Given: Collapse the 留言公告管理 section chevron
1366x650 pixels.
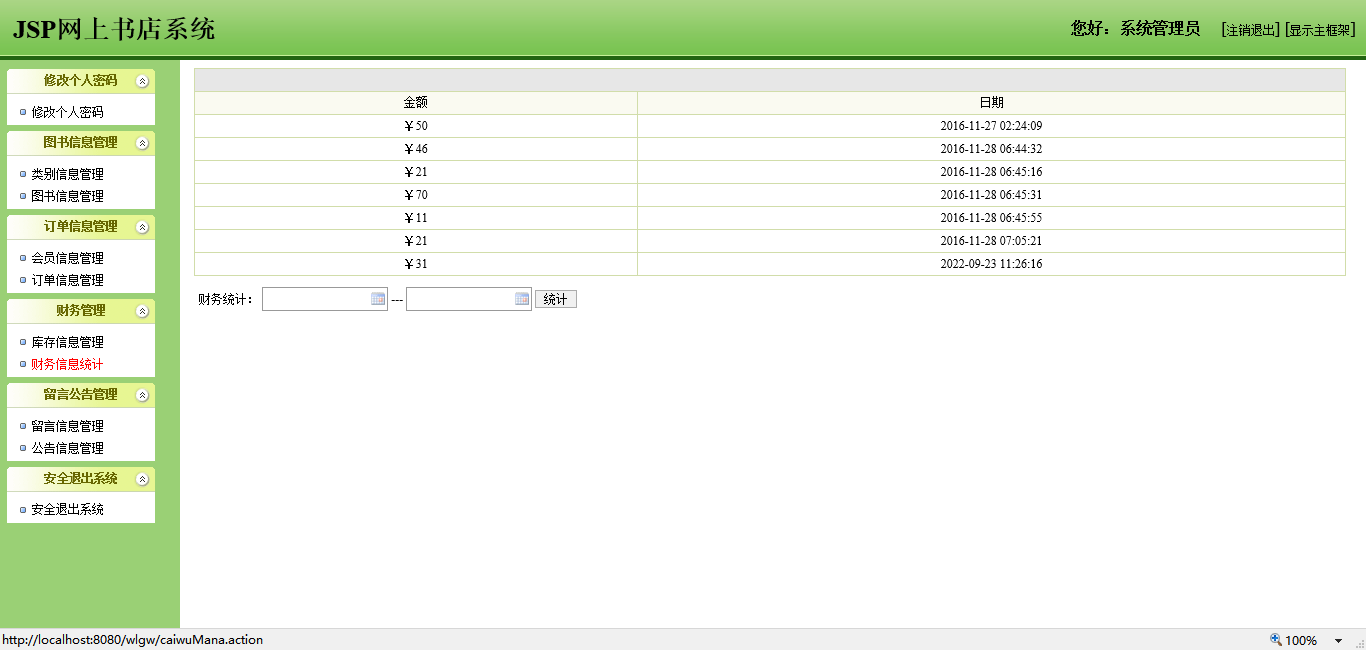Looking at the screenshot, I should click(x=142, y=395).
